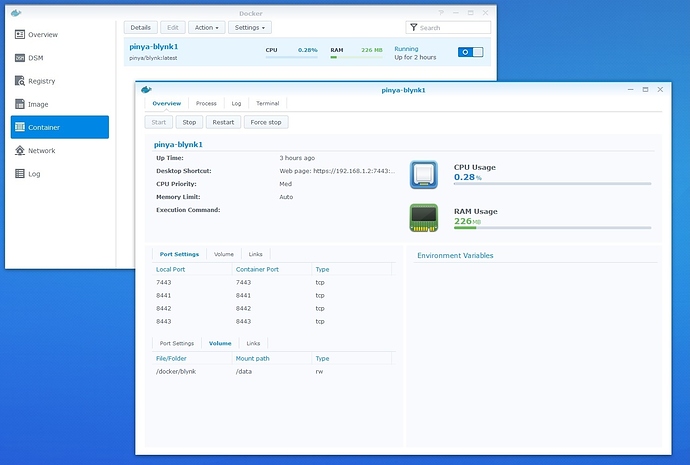Screen dimensions: 690x465
Task: Click the CPU Usage progress bar
Action: (x=552, y=184)
